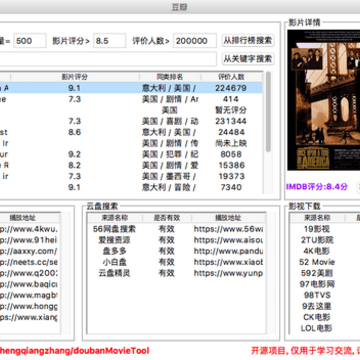The width and height of the screenshot is (360, 360).
Task: Select 2TU影院 in 影视下载 list
Action: click(317, 240)
